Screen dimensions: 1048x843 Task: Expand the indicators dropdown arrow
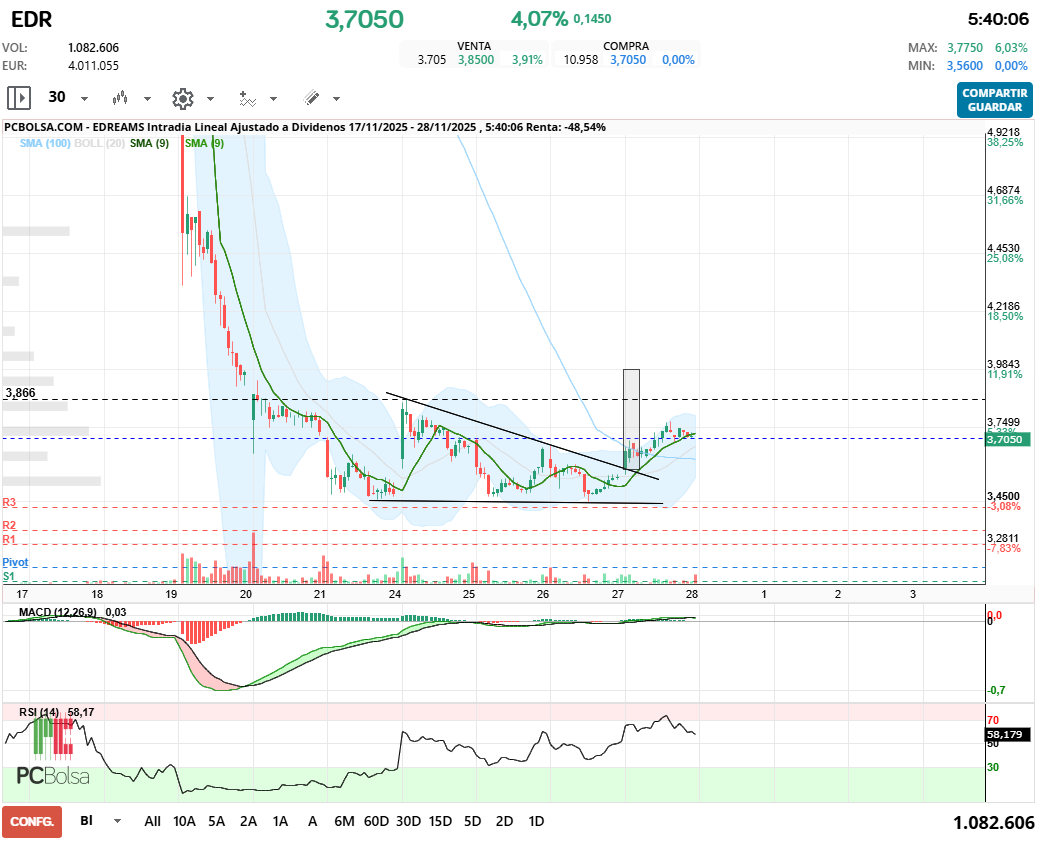point(273,99)
